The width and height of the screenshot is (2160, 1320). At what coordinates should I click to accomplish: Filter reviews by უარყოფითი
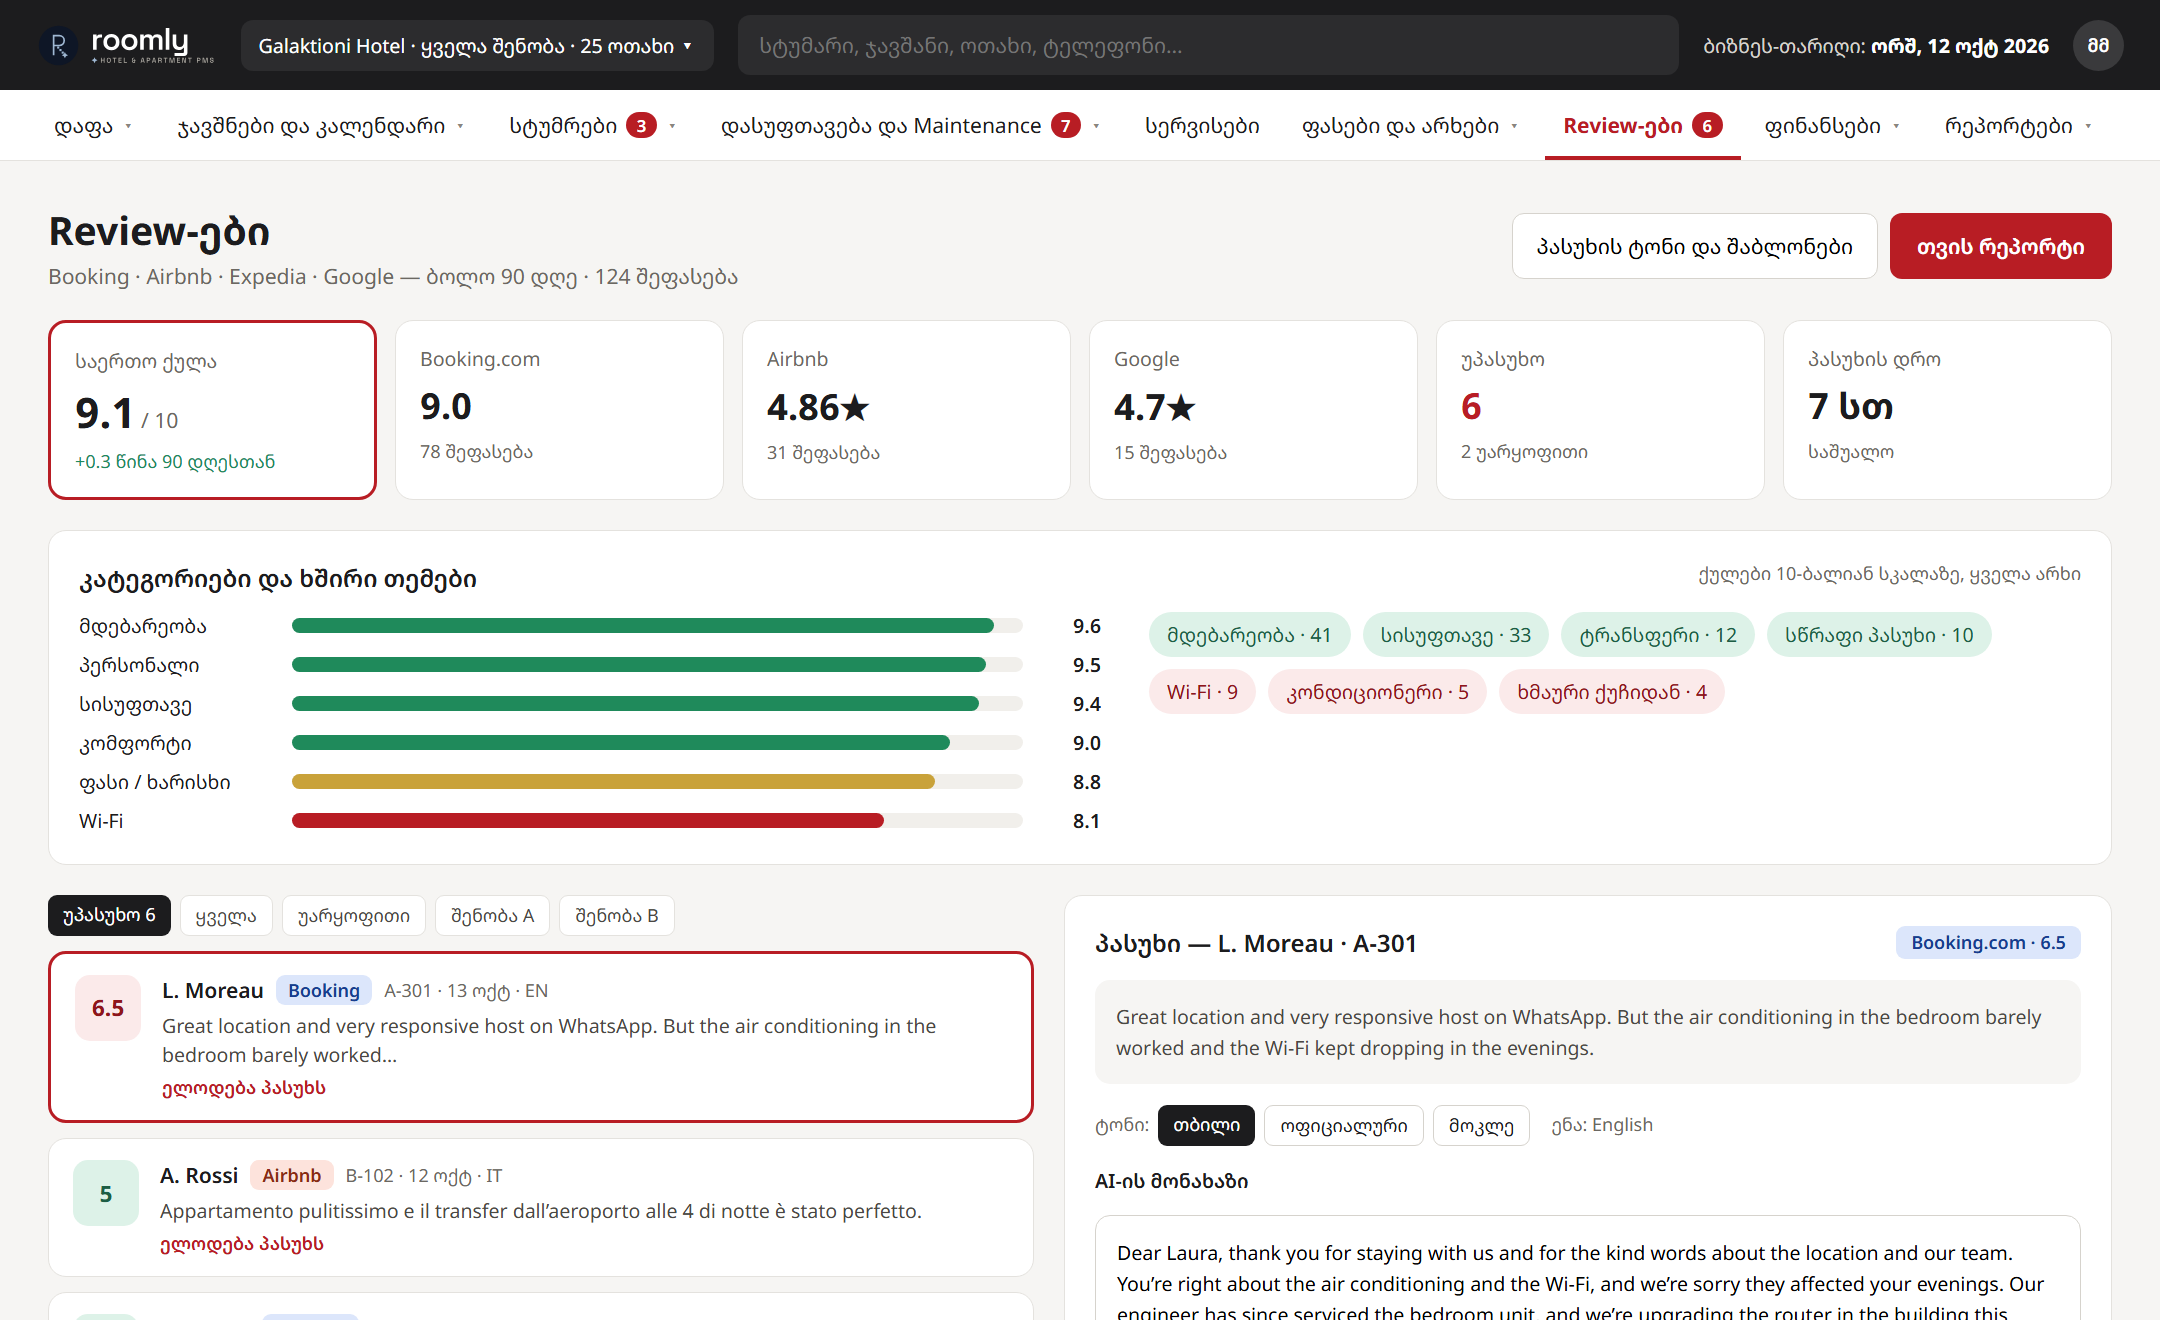(x=353, y=916)
